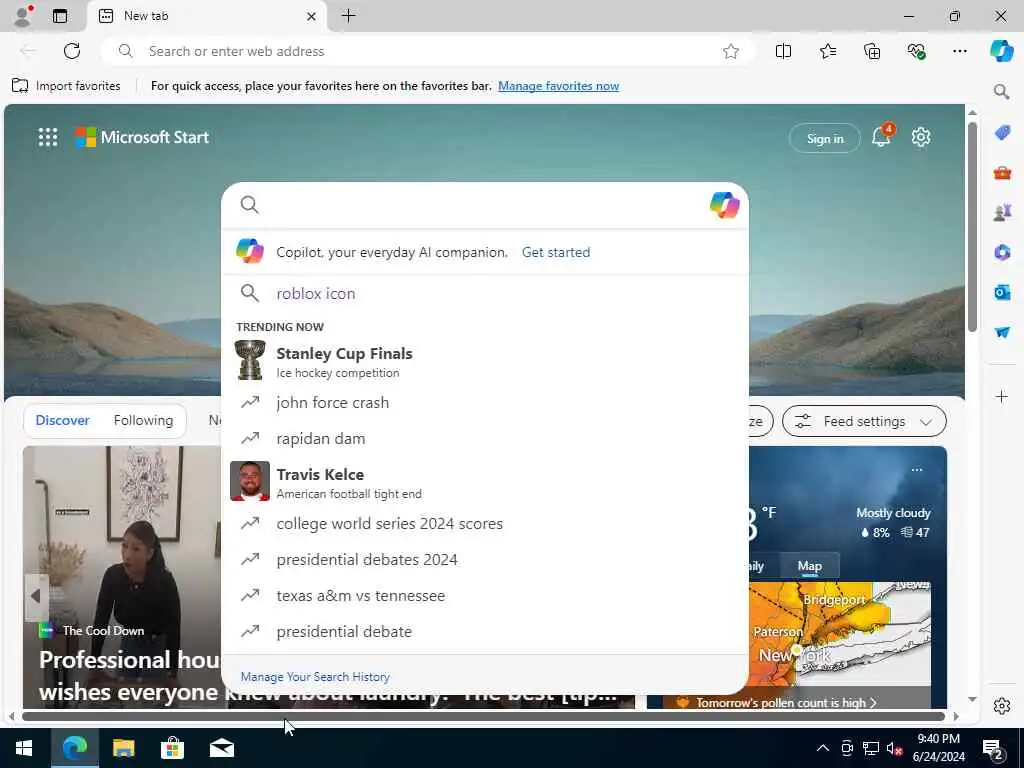
Task: Switch weather card to Map tab
Action: (809, 566)
